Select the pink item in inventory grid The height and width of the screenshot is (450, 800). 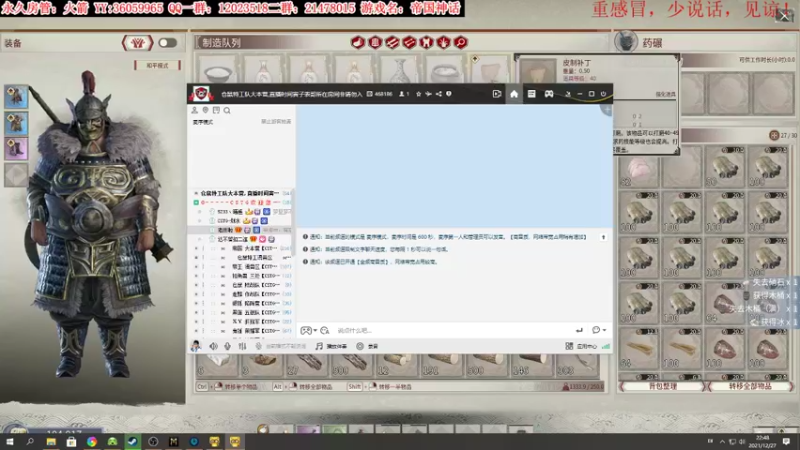pos(638,167)
